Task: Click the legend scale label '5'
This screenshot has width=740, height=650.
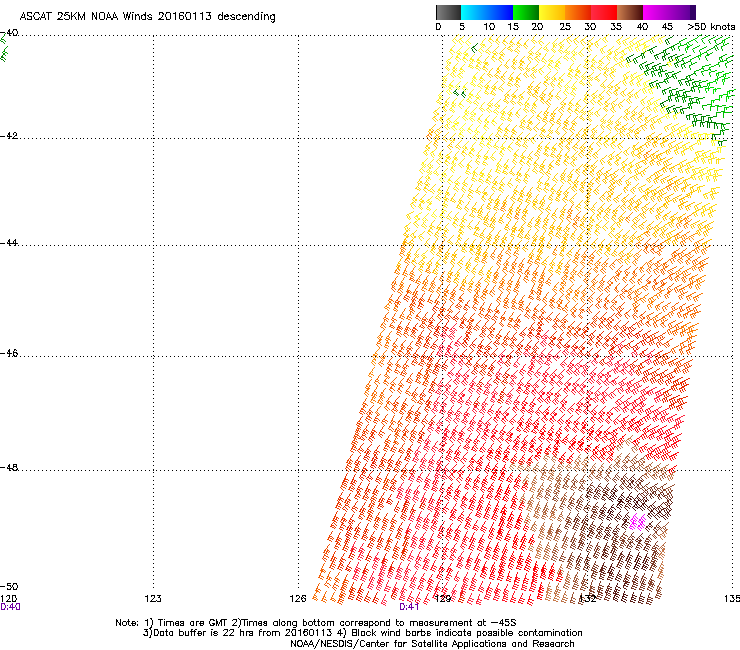Action: point(462,27)
